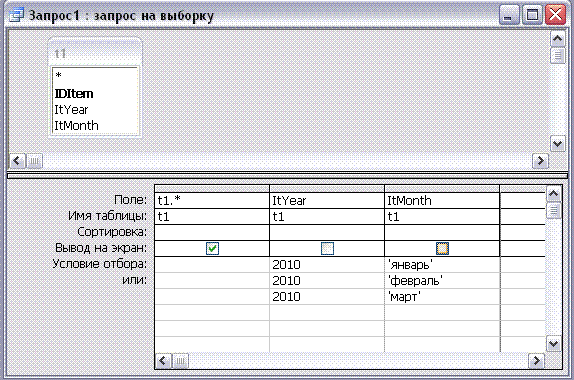
Task: Click the sort cell for t1.* column
Action: [212, 232]
